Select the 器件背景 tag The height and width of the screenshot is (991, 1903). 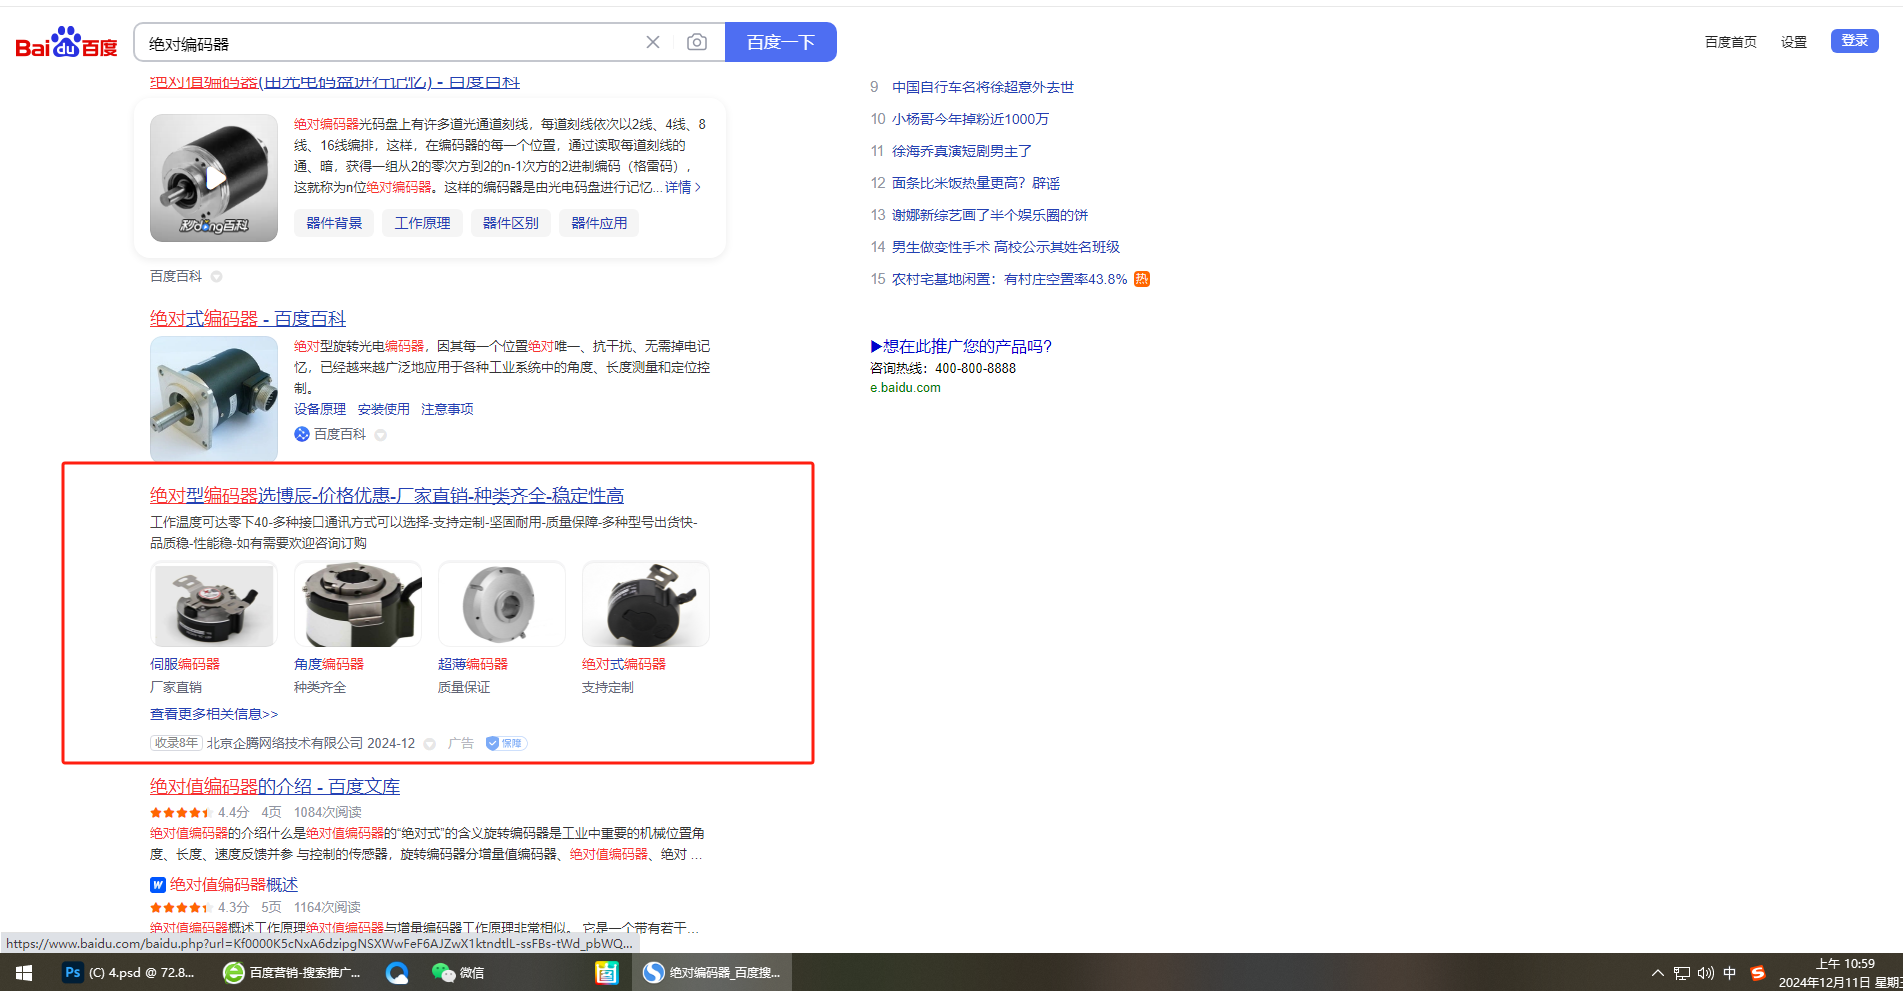(334, 223)
